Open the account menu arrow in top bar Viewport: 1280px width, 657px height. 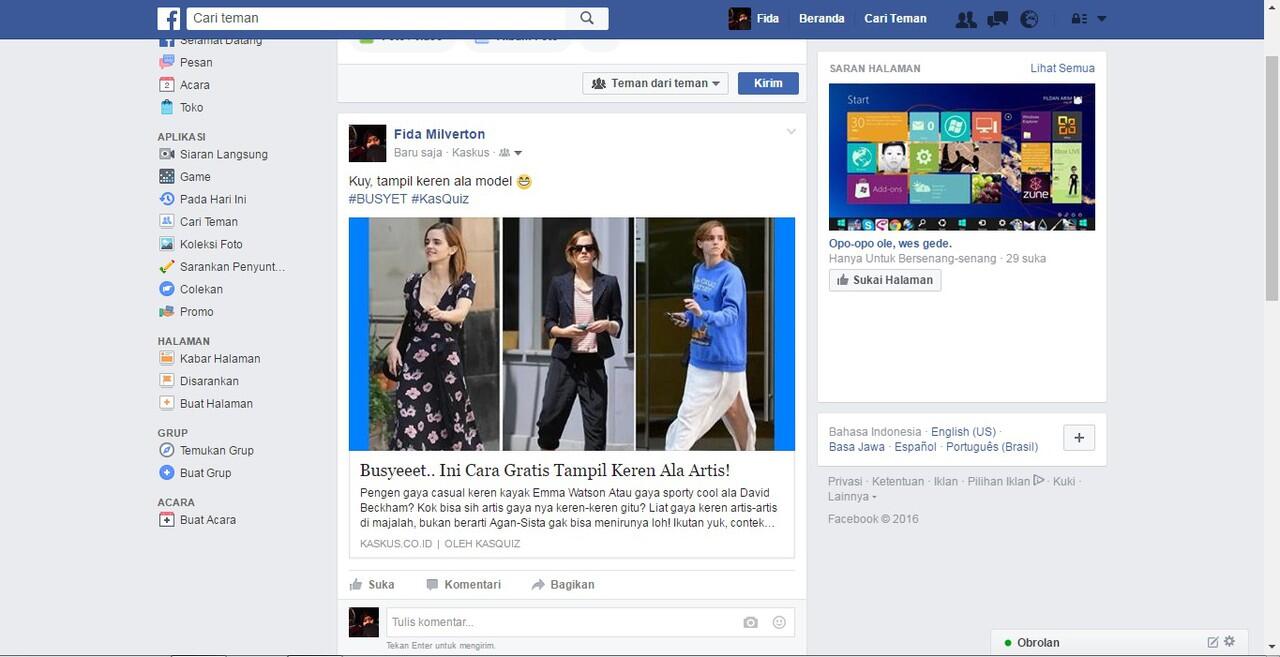[1102, 19]
